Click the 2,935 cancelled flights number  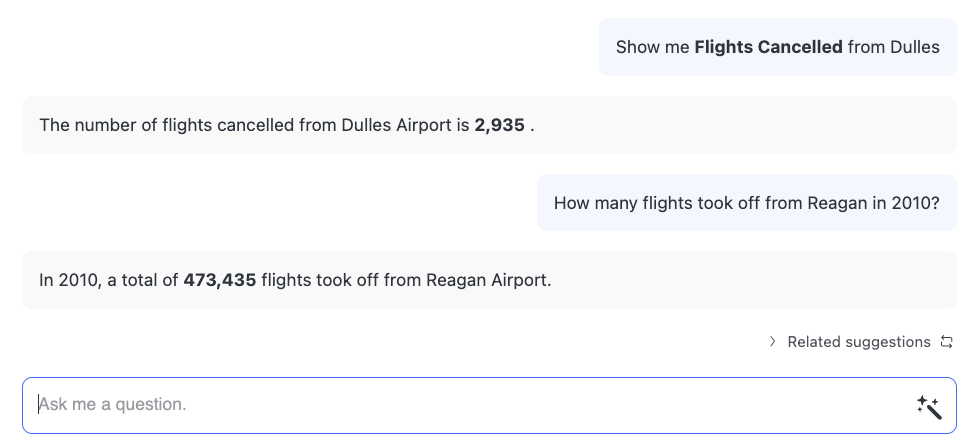499,125
